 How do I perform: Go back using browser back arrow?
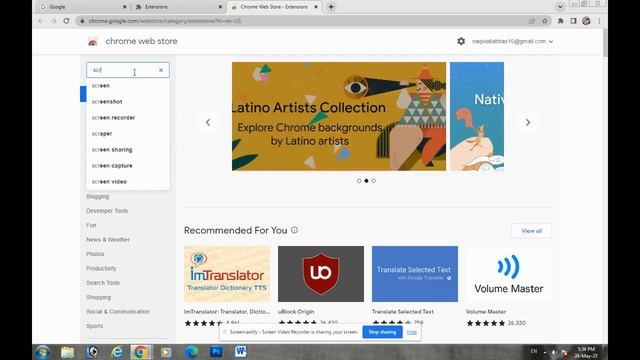point(41,21)
